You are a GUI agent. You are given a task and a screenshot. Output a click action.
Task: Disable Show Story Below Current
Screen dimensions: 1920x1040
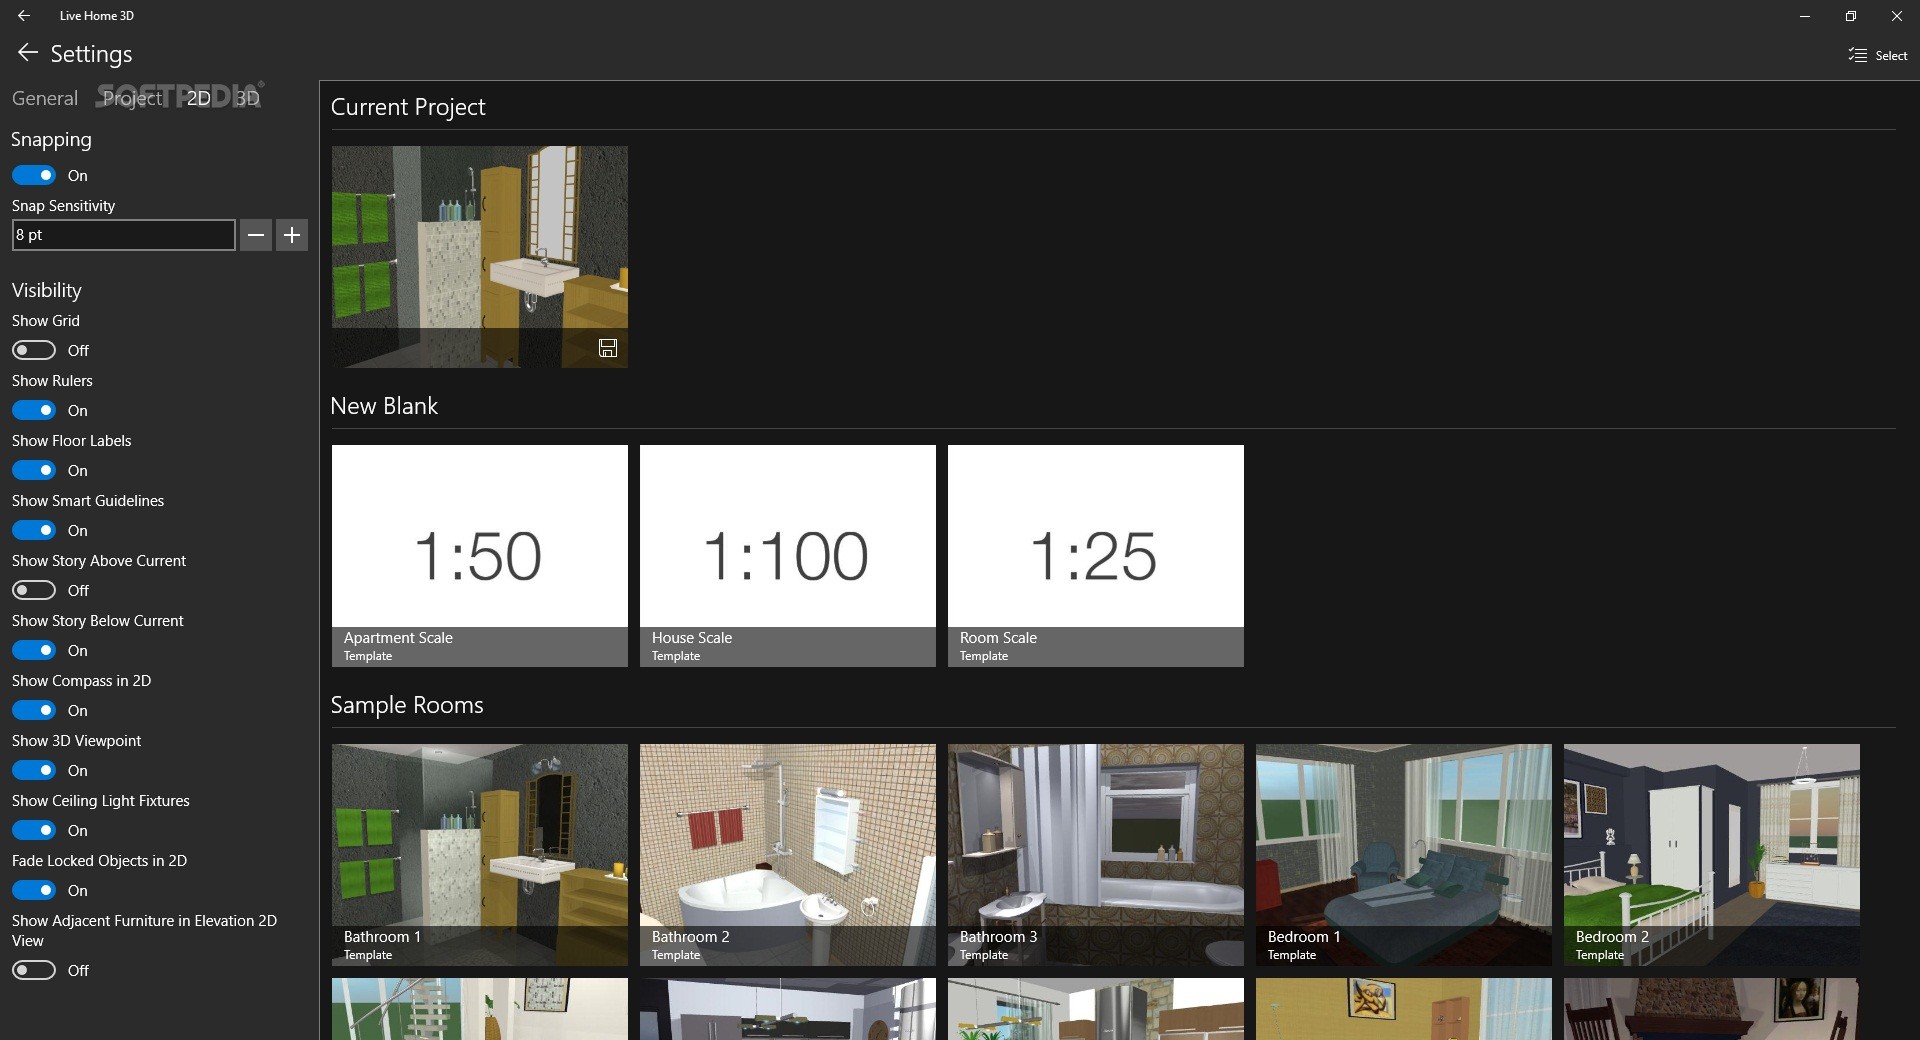pos(34,650)
